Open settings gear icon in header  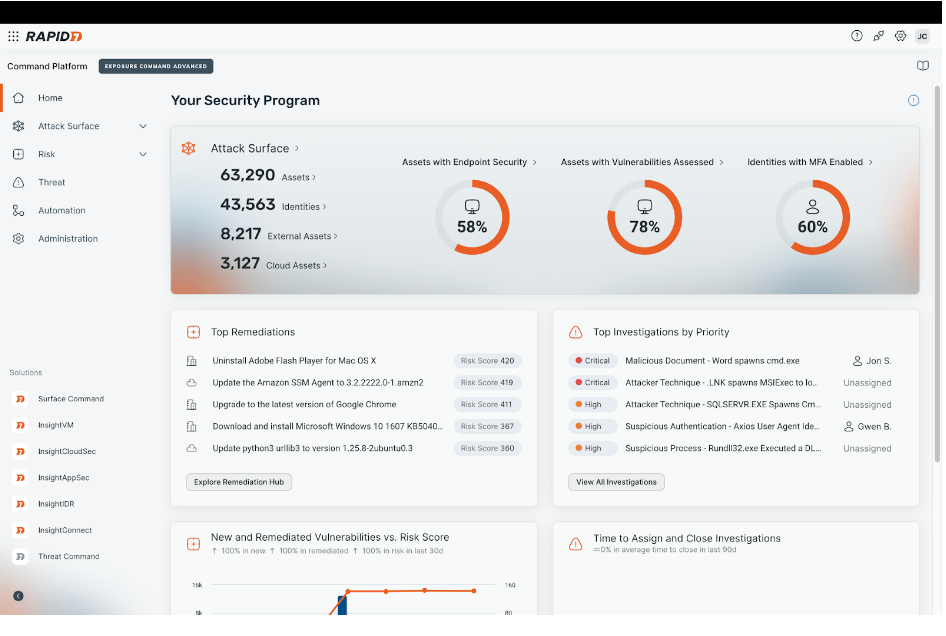pos(900,36)
